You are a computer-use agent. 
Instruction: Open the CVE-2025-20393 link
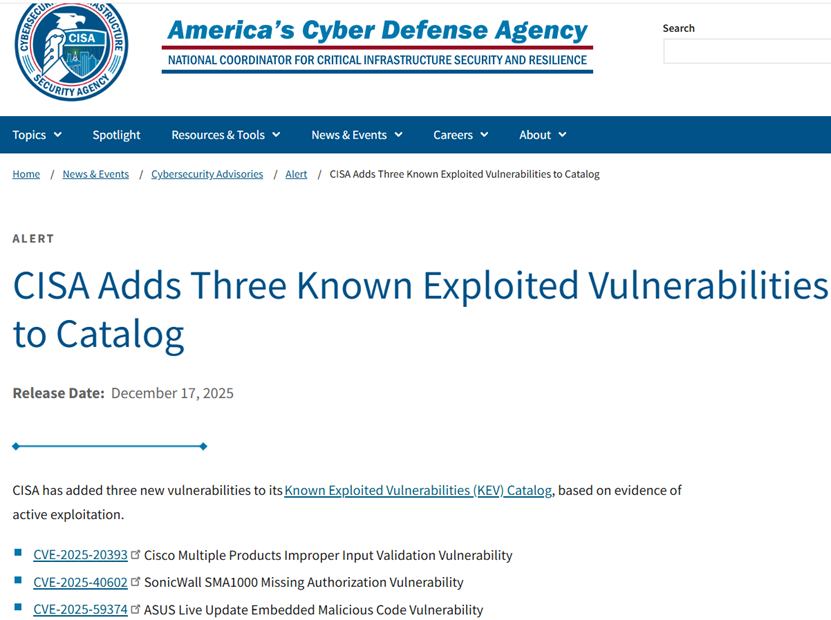pos(80,555)
